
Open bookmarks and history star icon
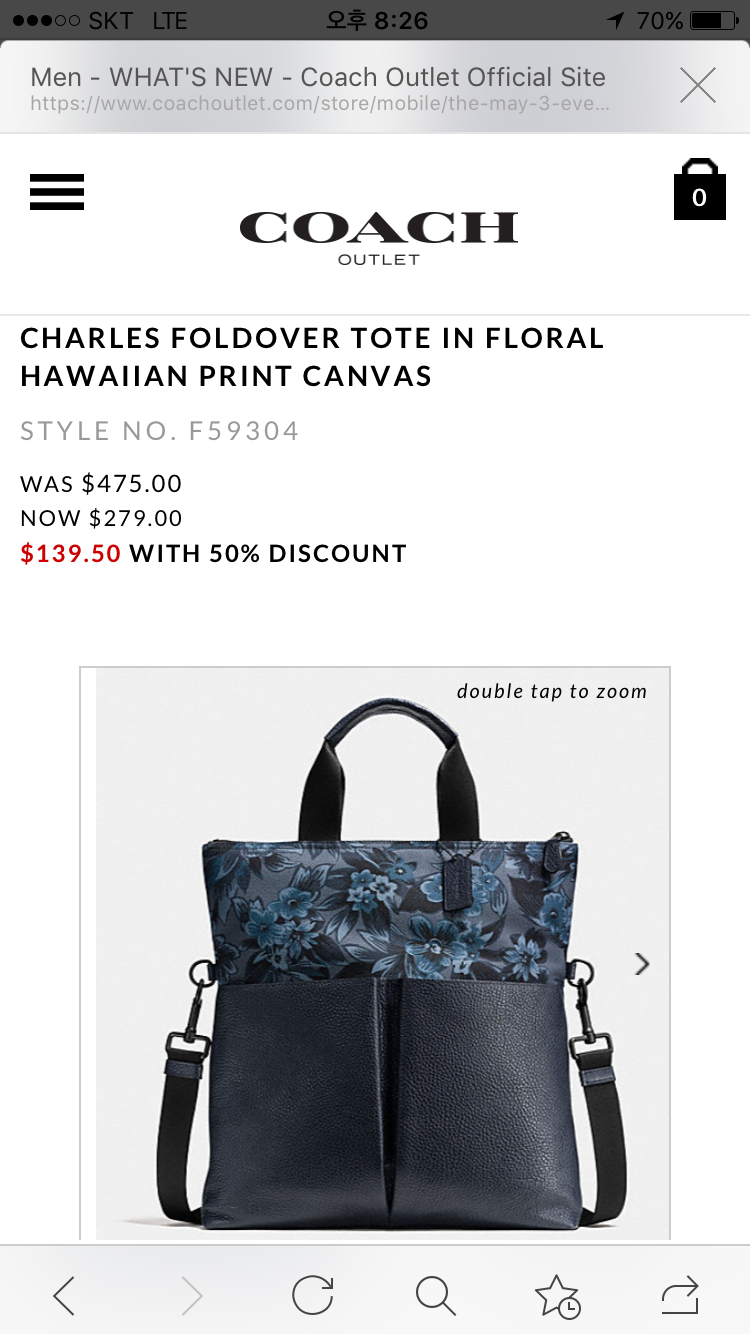558,1297
